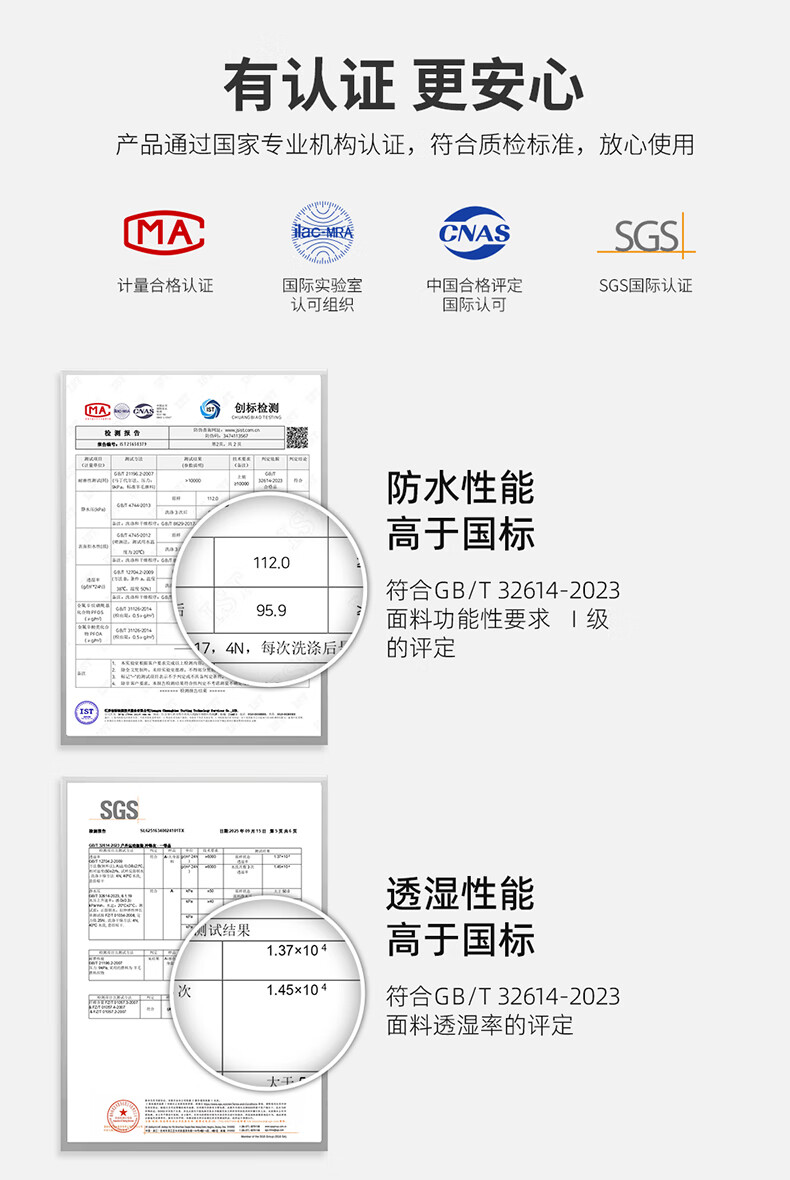Viewport: 790px width, 1180px height.
Task: Click magnified label 测试结果
Action: [x=222, y=930]
